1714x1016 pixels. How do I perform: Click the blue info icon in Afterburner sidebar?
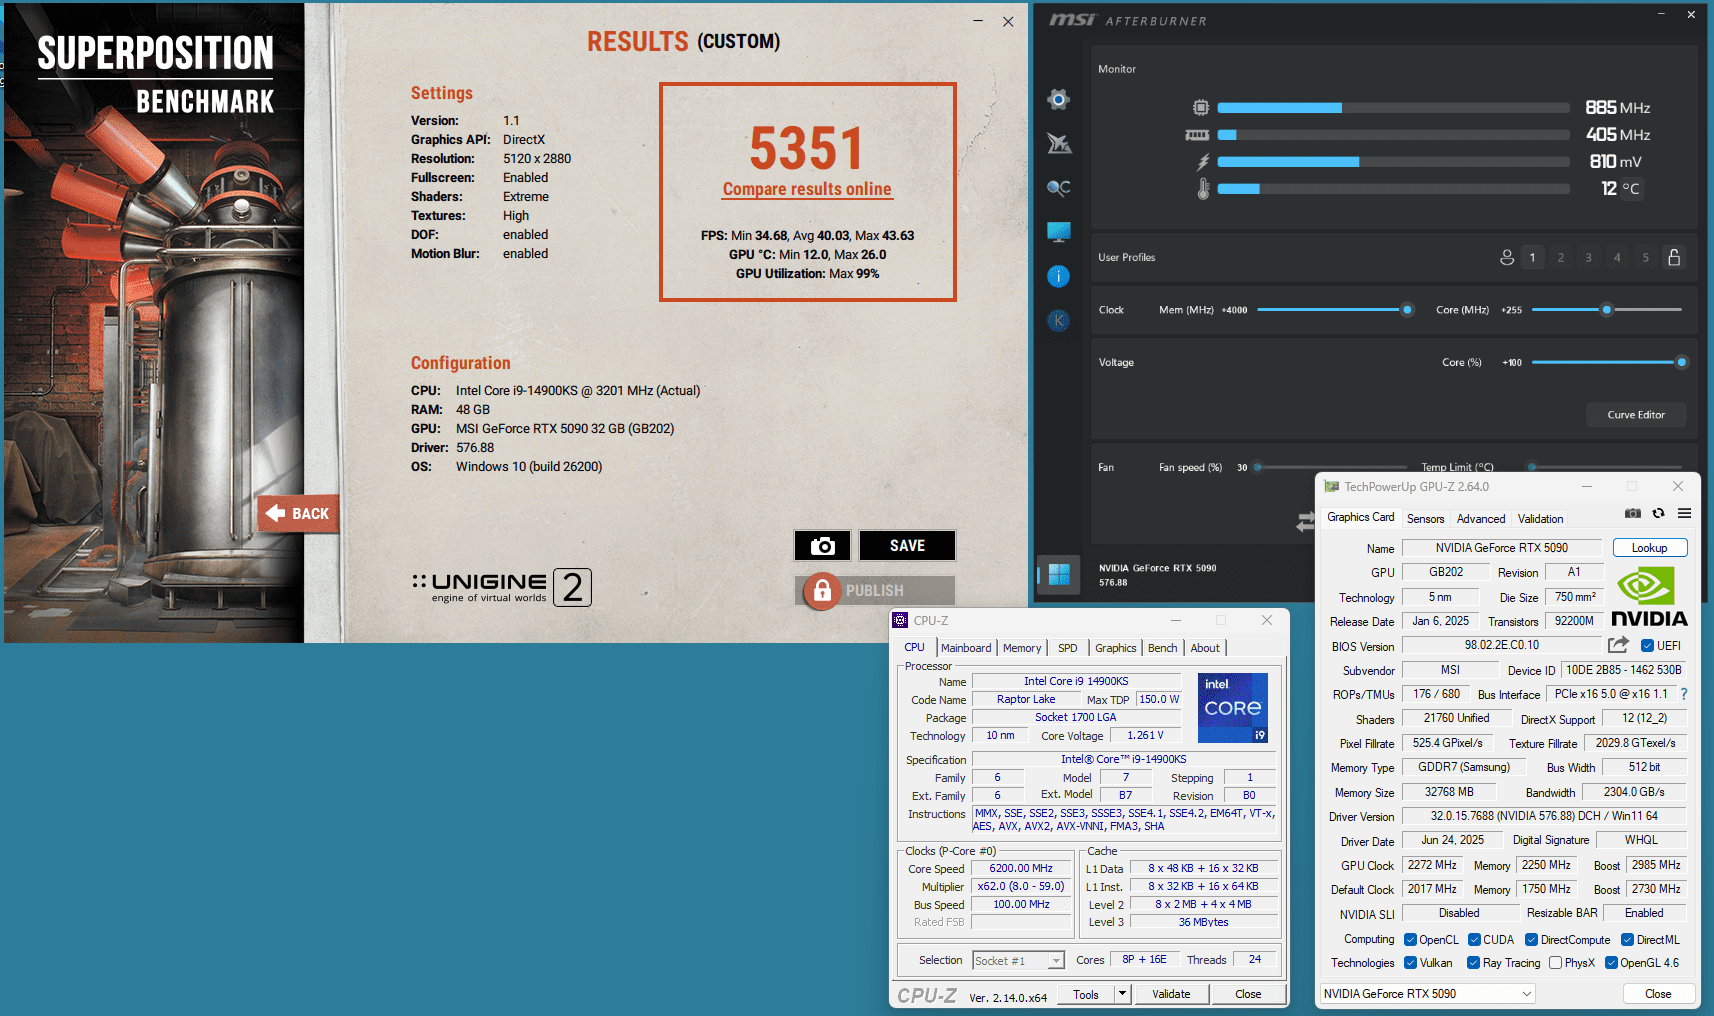[1058, 276]
